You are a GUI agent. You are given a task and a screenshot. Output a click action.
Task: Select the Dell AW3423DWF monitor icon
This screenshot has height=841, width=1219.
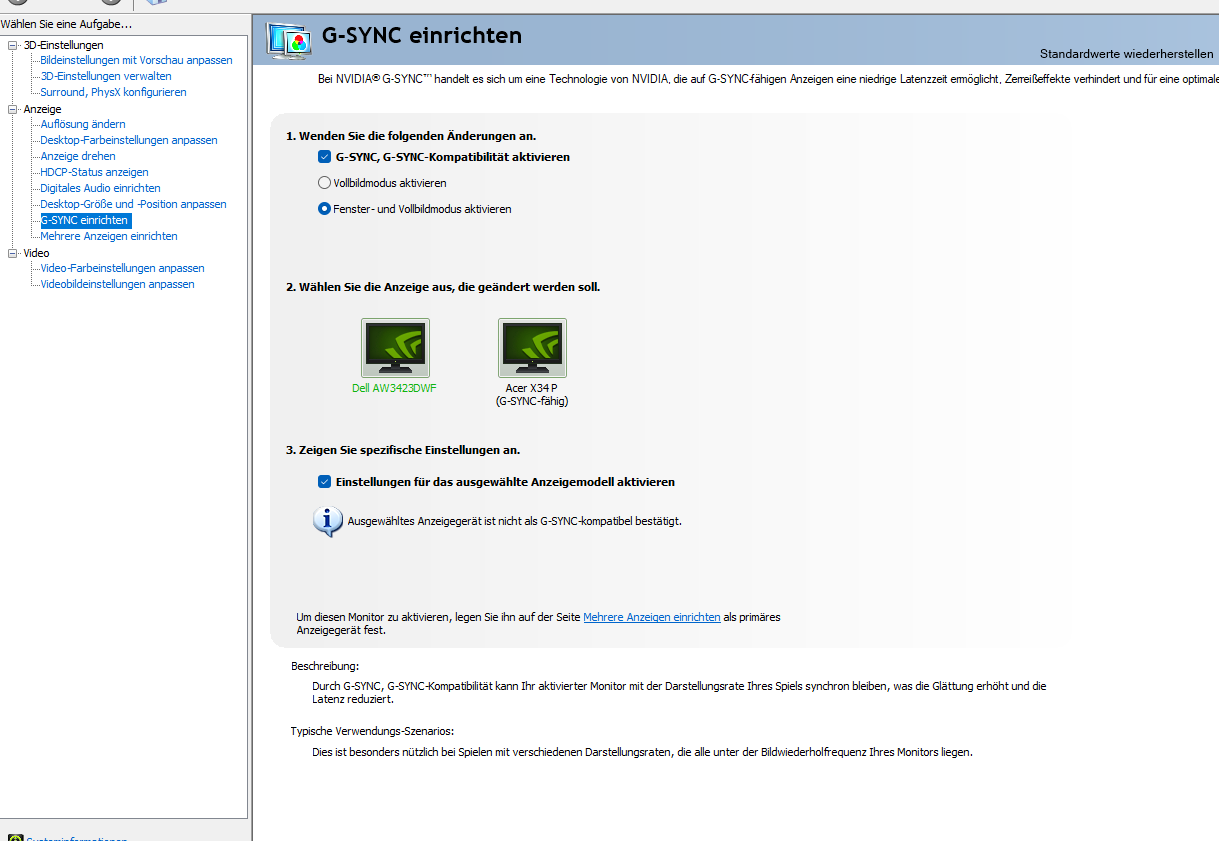pyautogui.click(x=395, y=348)
